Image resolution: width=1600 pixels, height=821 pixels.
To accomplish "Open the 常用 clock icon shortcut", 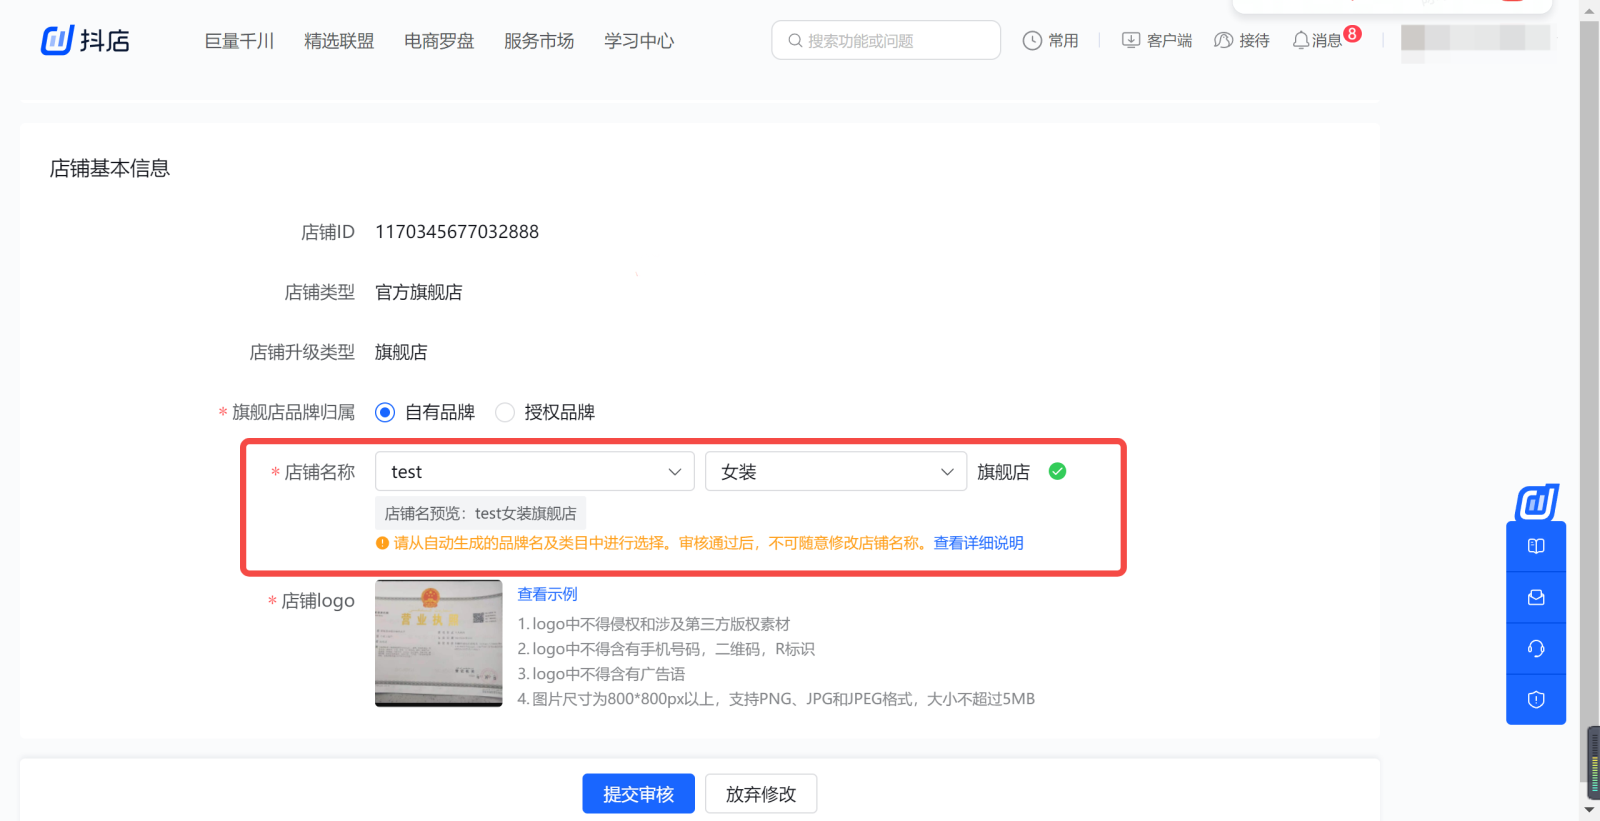I will pyautogui.click(x=1032, y=41).
